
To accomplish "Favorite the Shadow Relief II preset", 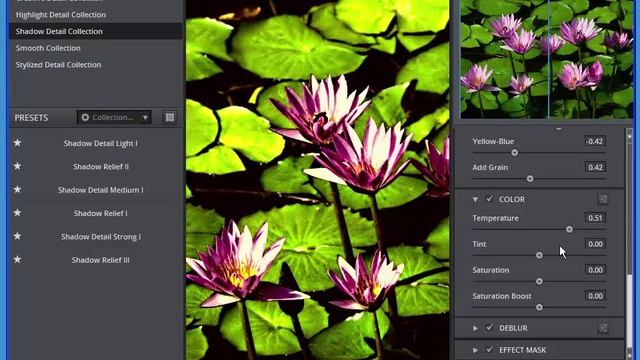I will (18, 166).
